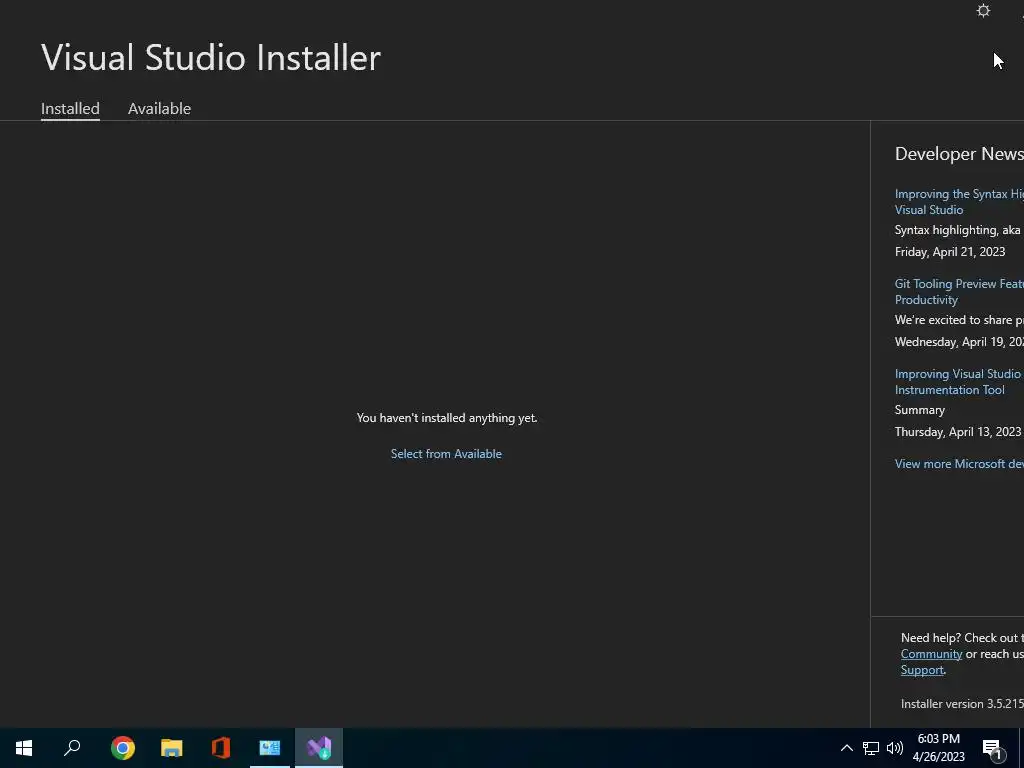The width and height of the screenshot is (1024, 768).
Task: Launch Google Chrome from the taskbar
Action: pyautogui.click(x=123, y=748)
